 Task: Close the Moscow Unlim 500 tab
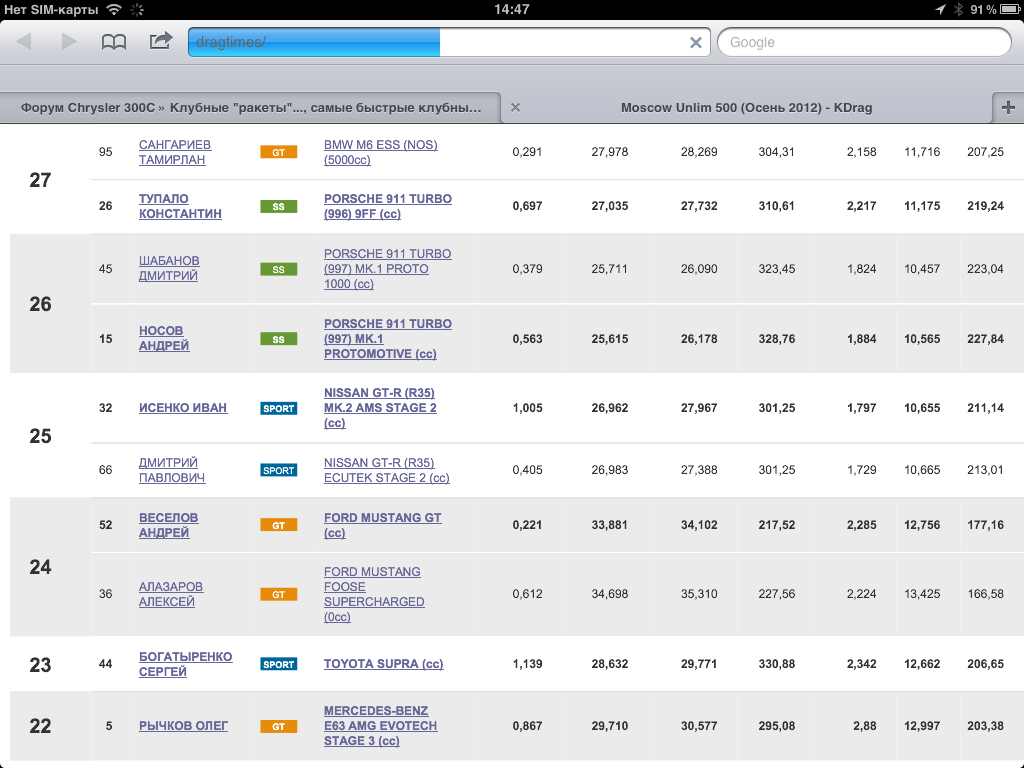(515, 108)
